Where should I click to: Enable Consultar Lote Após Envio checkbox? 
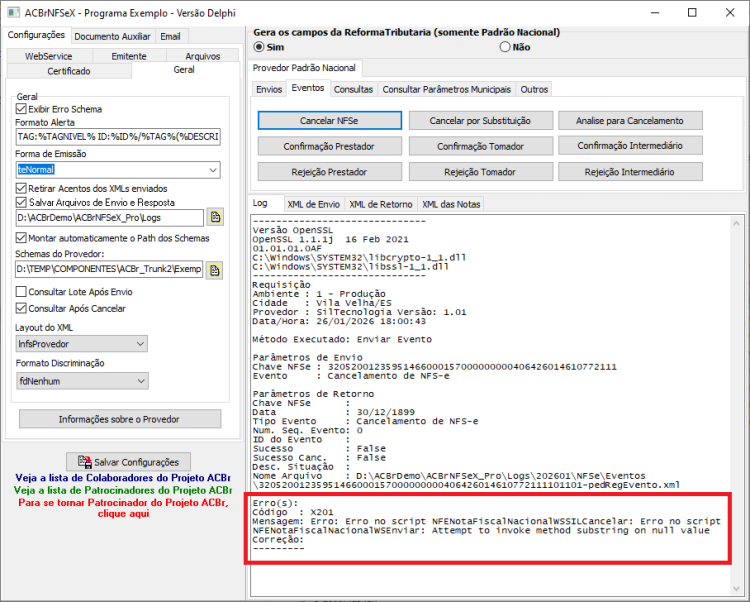[21, 292]
